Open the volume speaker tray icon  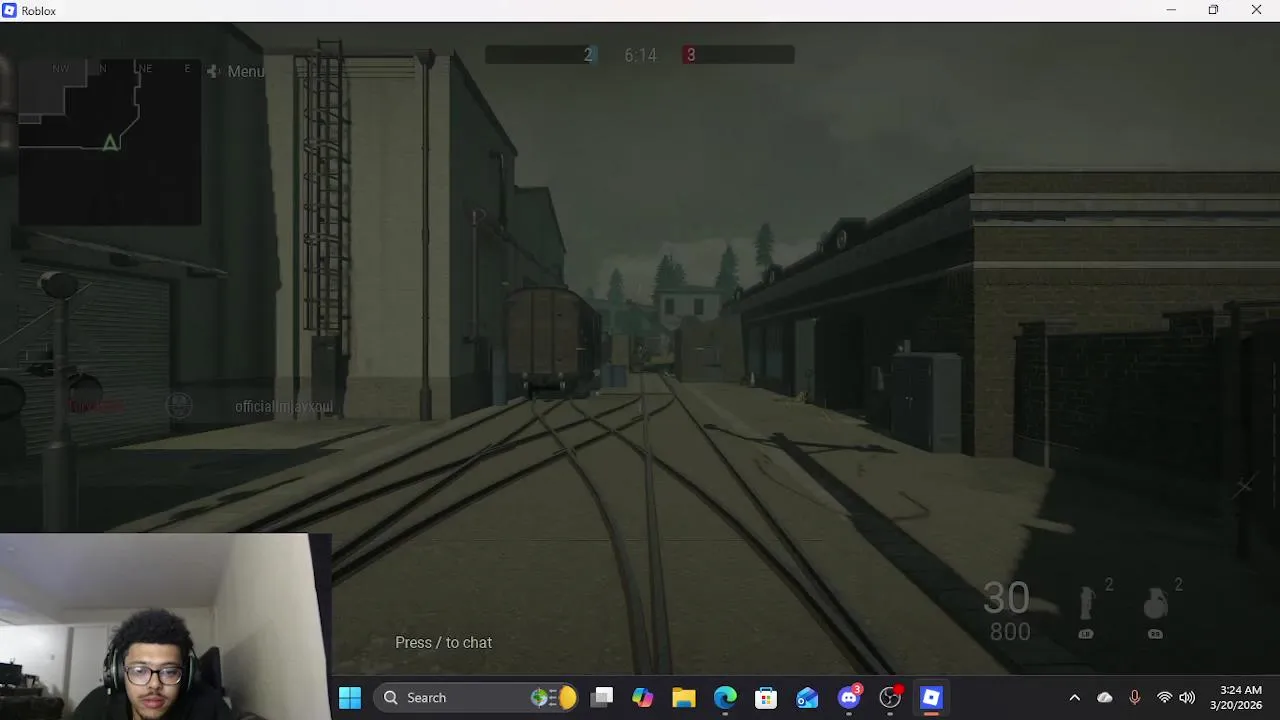[1187, 697]
